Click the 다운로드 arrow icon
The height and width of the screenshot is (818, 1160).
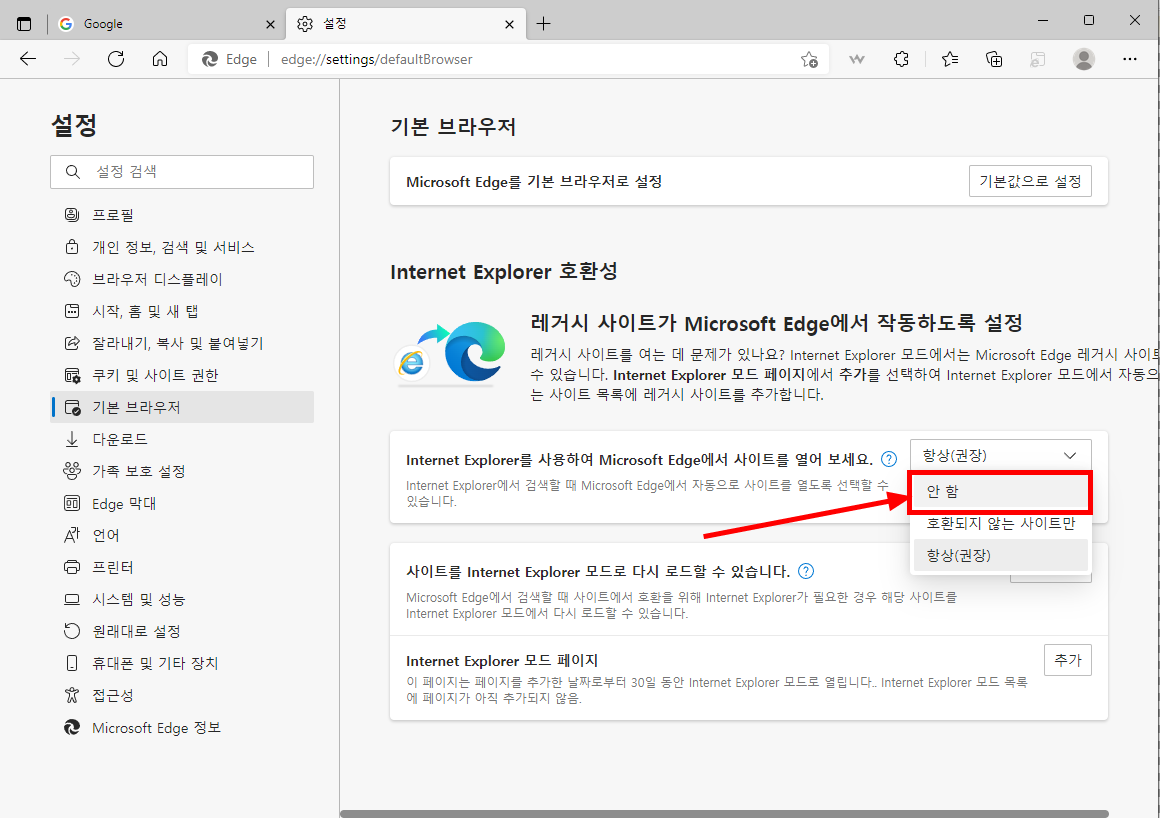72,439
